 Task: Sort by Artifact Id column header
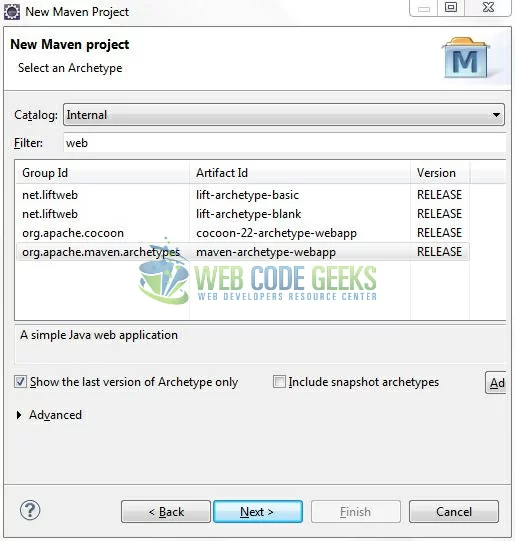point(300,173)
